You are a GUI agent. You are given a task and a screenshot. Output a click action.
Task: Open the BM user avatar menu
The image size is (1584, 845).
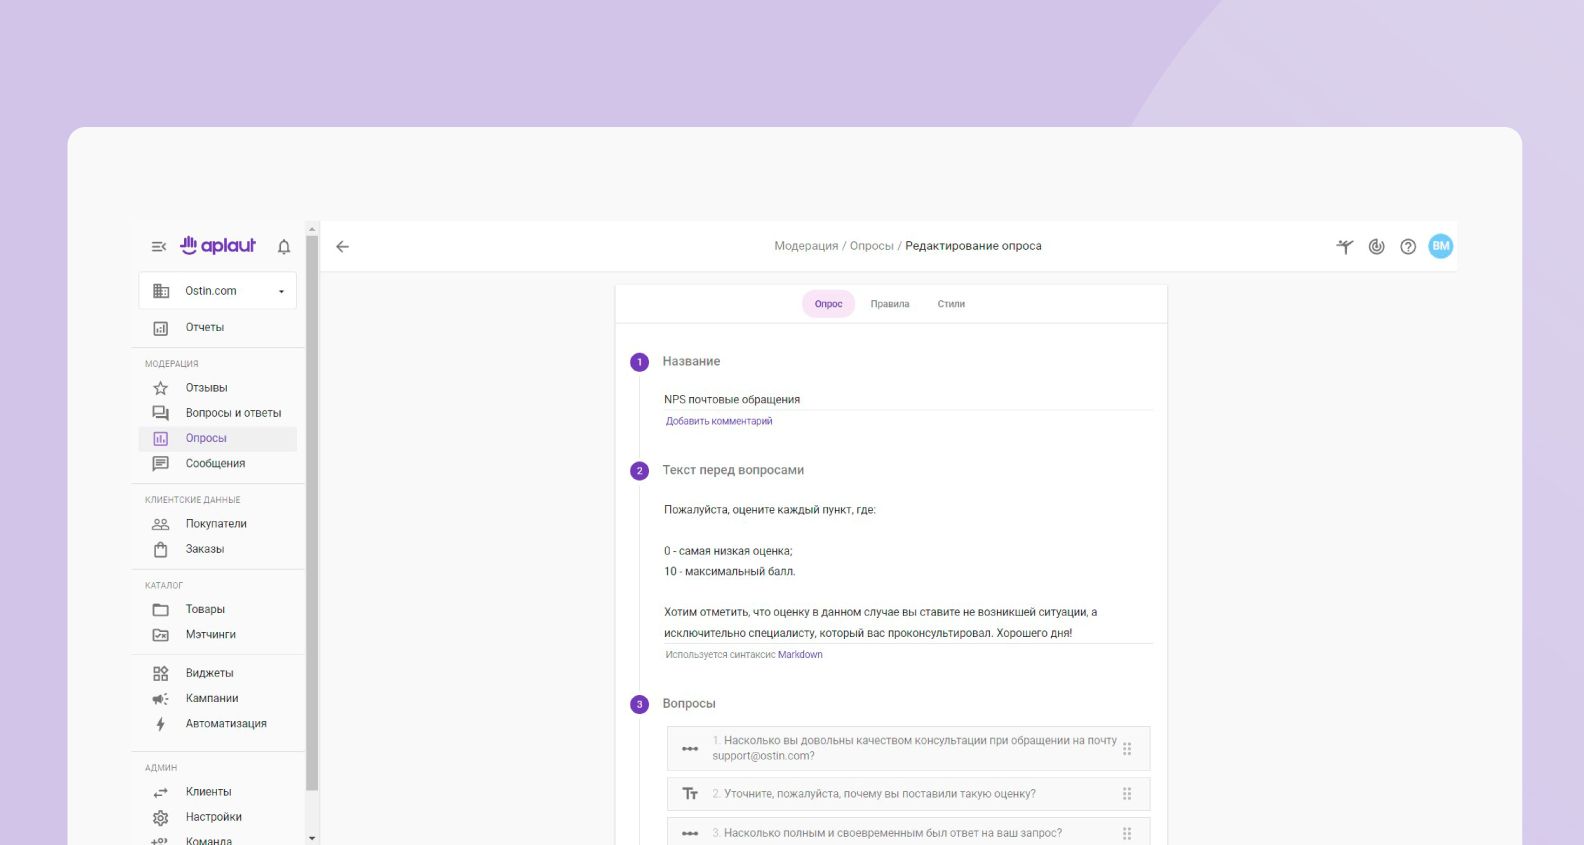pyautogui.click(x=1440, y=246)
